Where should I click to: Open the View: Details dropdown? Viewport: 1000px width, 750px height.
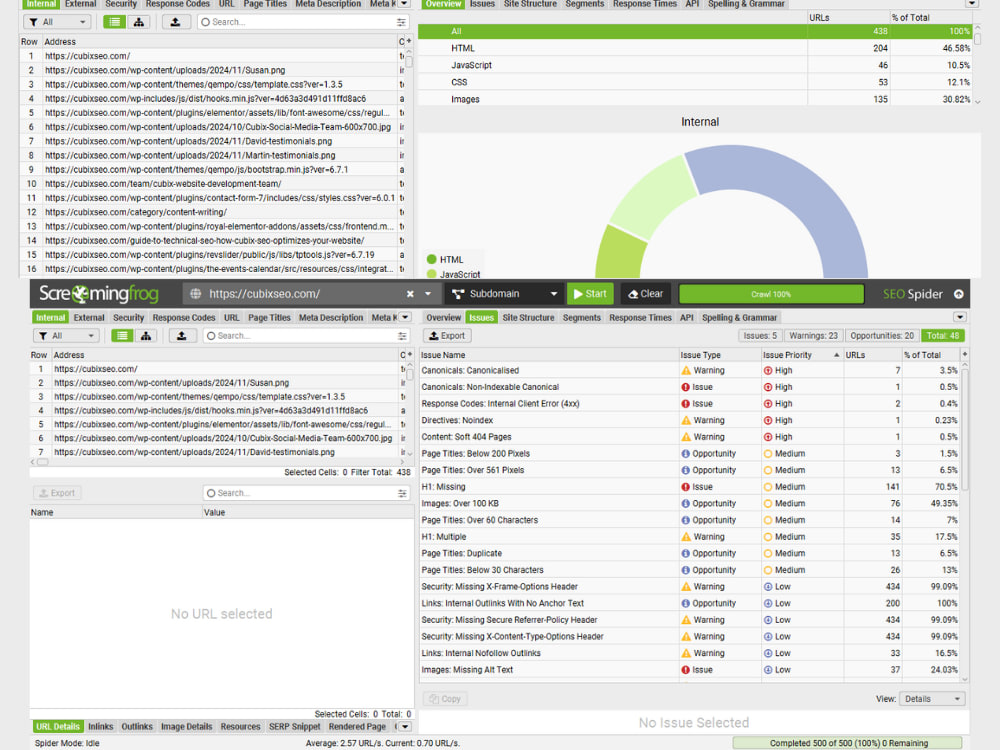[932, 699]
